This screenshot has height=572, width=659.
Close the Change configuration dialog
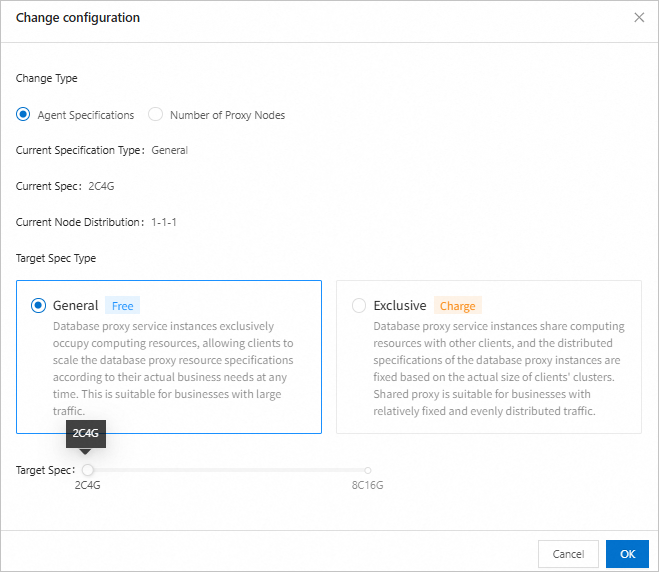tap(640, 18)
